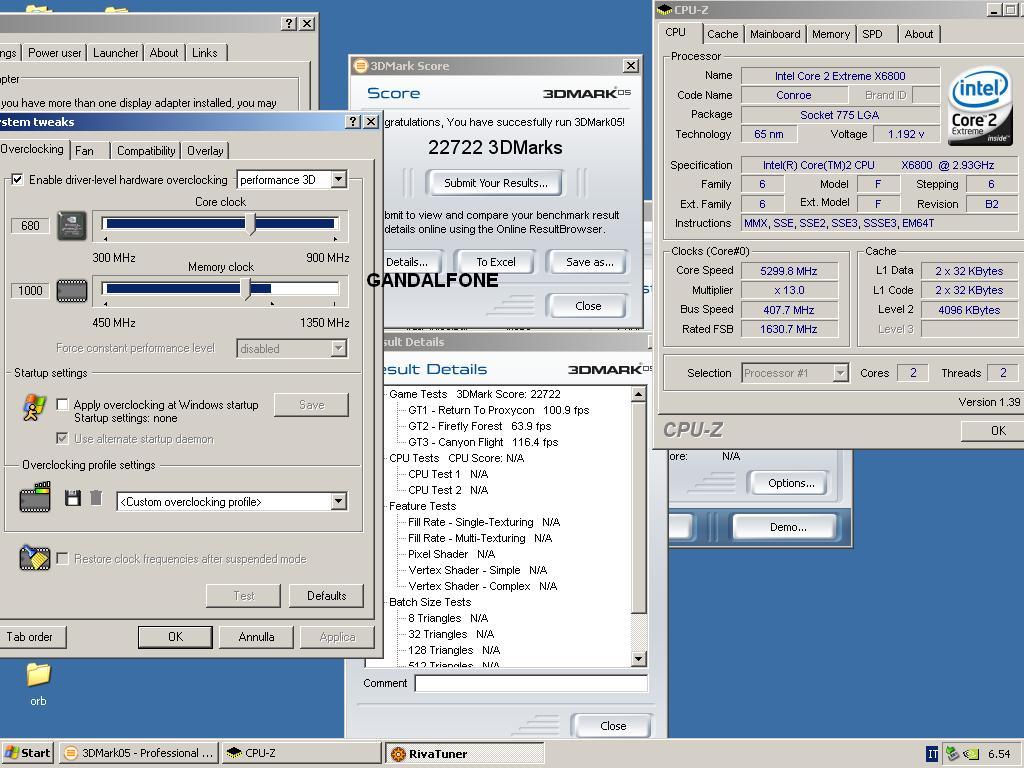Click the GPU core clock chip icon
Image resolution: width=1024 pixels, height=768 pixels.
72,225
